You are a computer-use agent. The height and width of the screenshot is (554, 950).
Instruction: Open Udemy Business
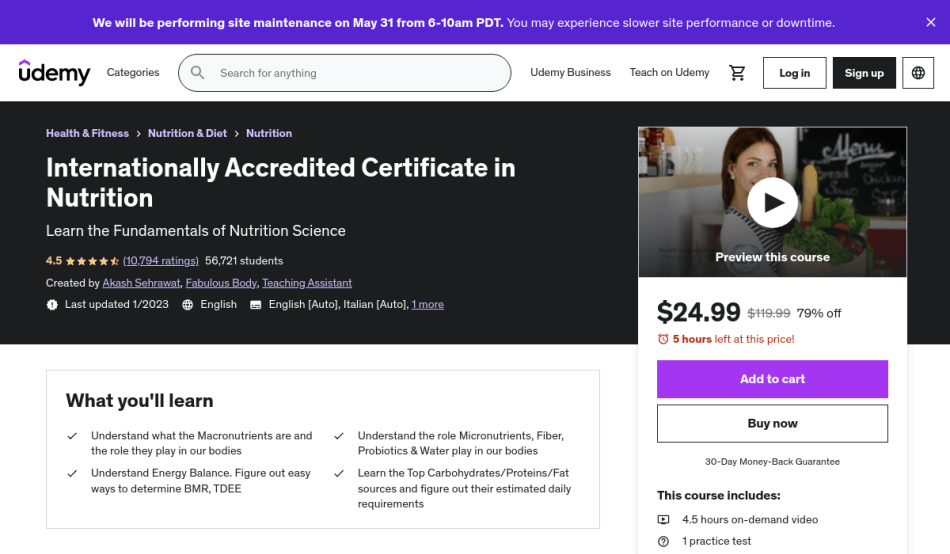[x=570, y=72]
